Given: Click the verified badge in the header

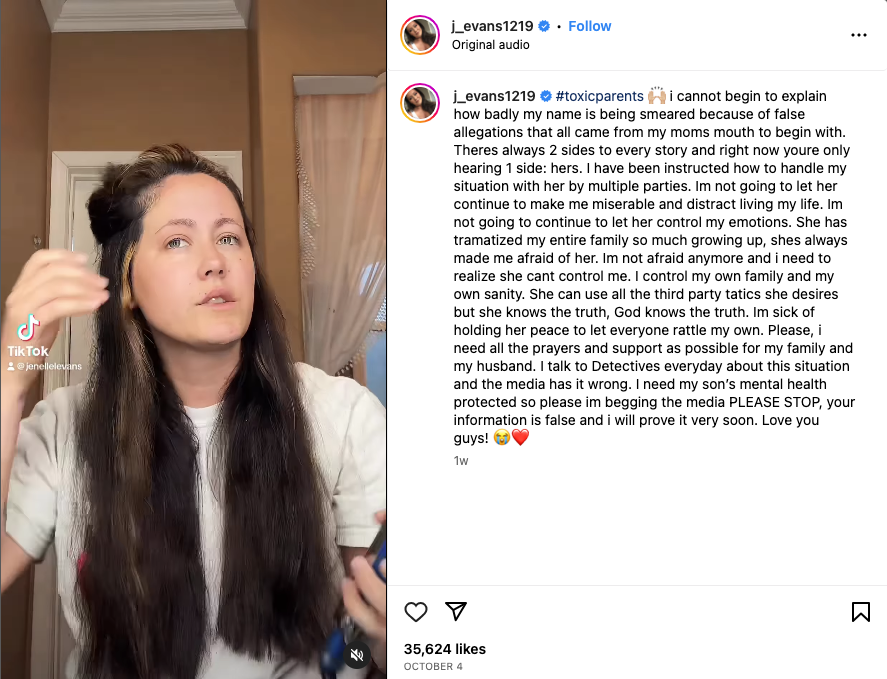Looking at the screenshot, I should coord(544,26).
